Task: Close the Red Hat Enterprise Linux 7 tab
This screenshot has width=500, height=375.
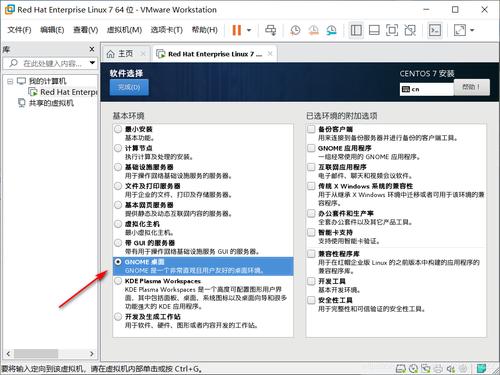Action: (270, 53)
